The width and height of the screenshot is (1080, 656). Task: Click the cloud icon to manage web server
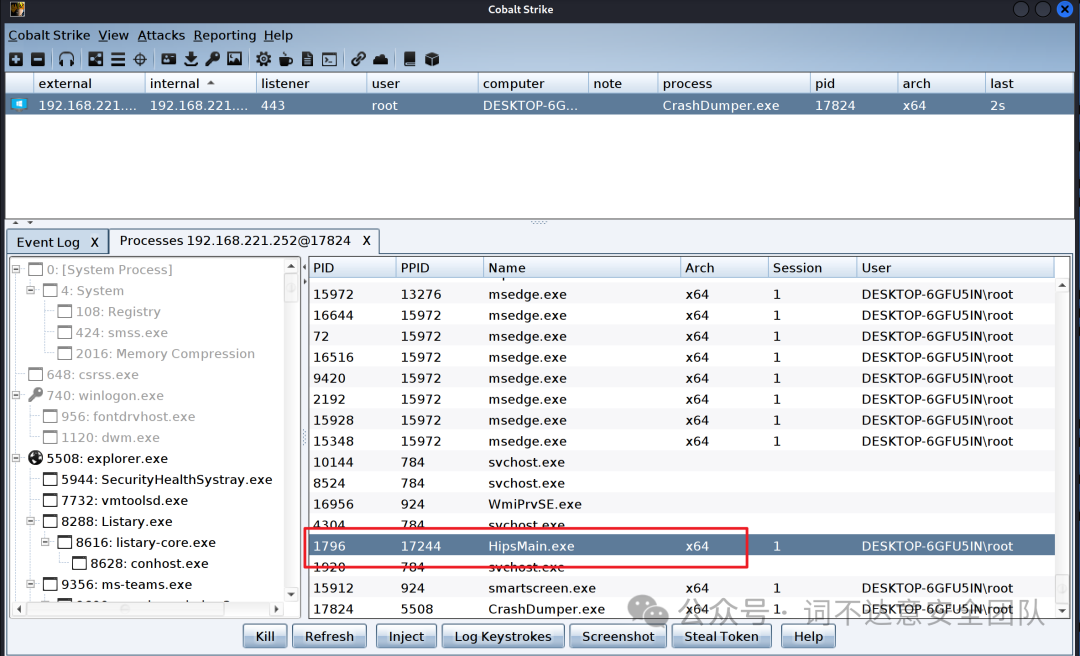pyautogui.click(x=380, y=60)
